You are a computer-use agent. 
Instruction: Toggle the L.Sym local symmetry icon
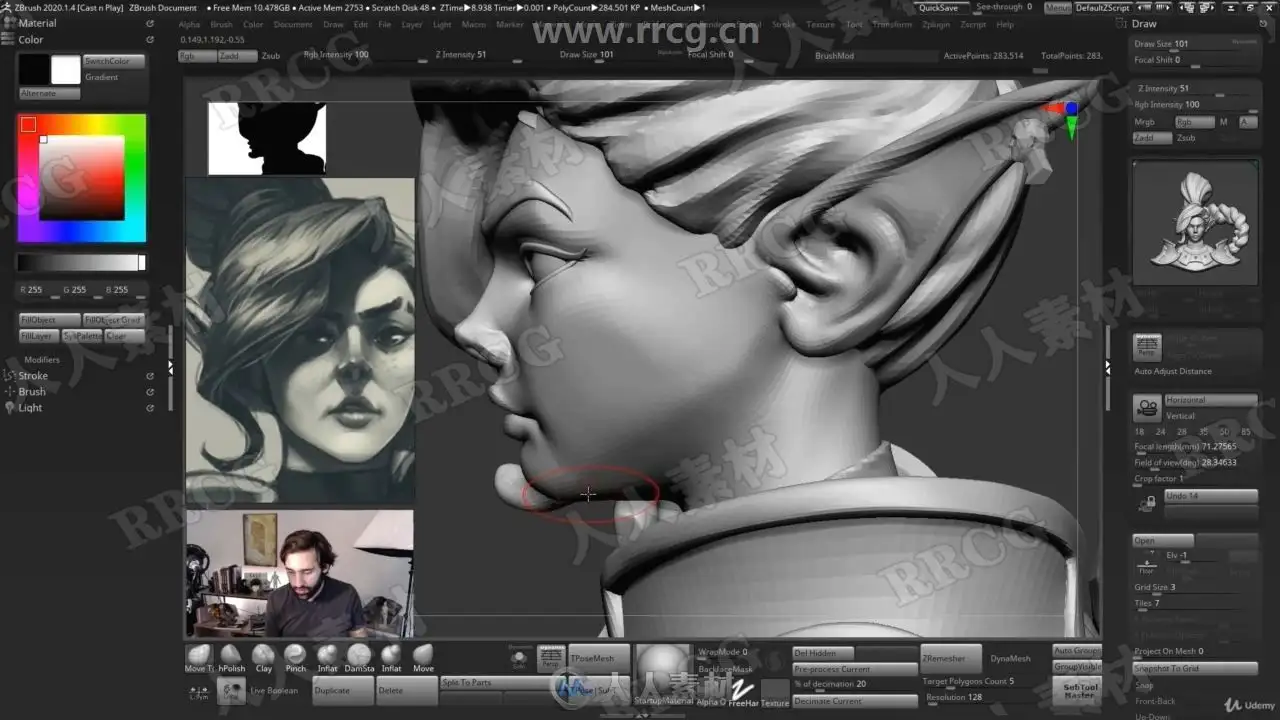(x=198, y=690)
